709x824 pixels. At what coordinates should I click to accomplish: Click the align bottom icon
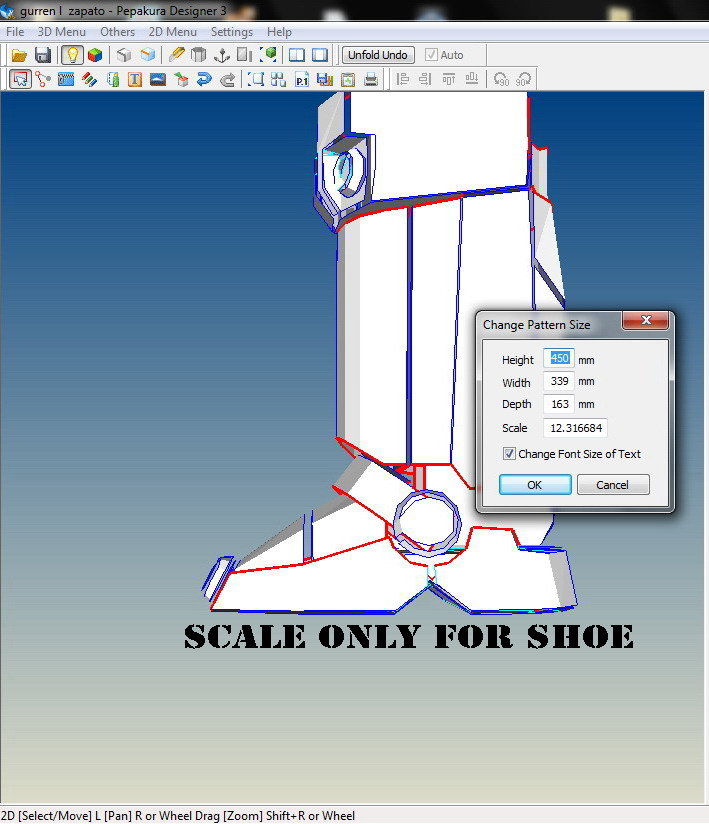coord(471,79)
